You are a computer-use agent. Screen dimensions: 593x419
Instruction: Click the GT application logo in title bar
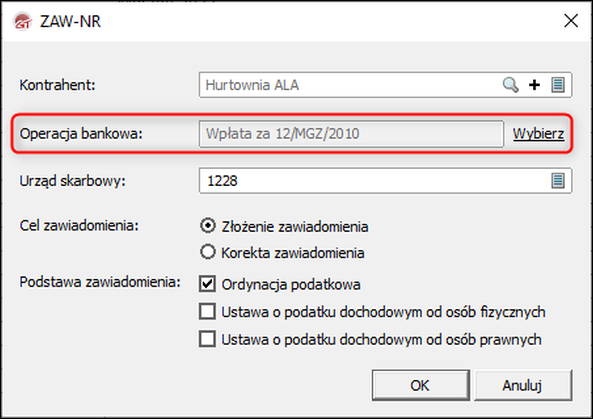coord(22,21)
